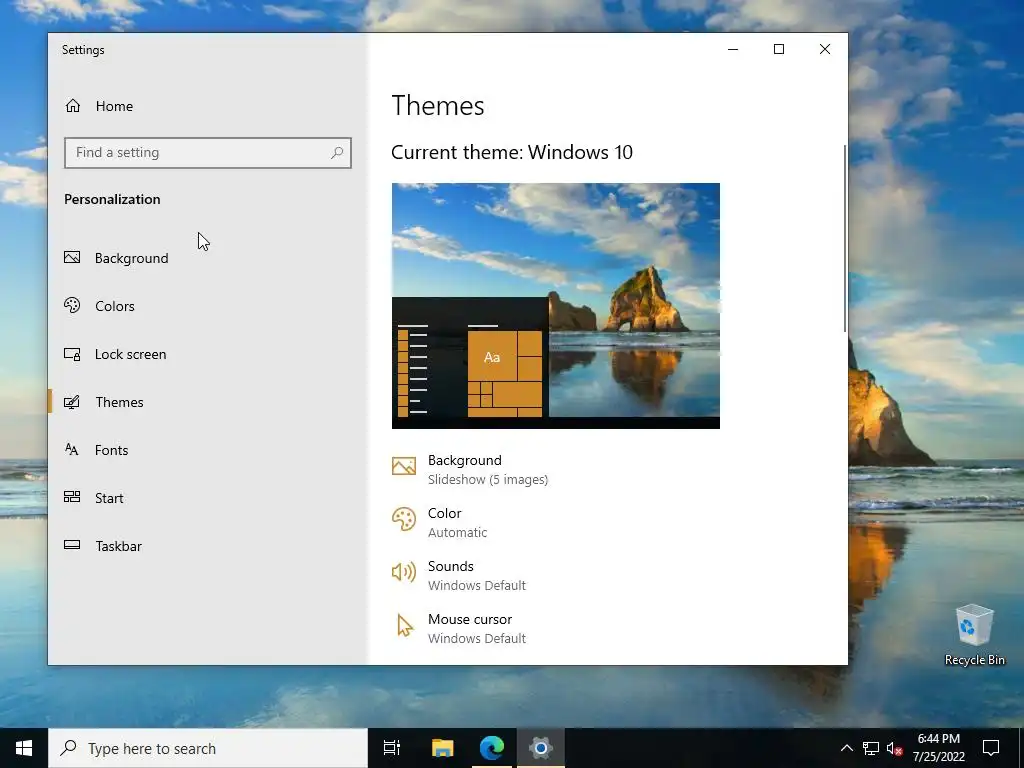
Task: Click the Background picture icon in sidebar
Action: point(72,257)
